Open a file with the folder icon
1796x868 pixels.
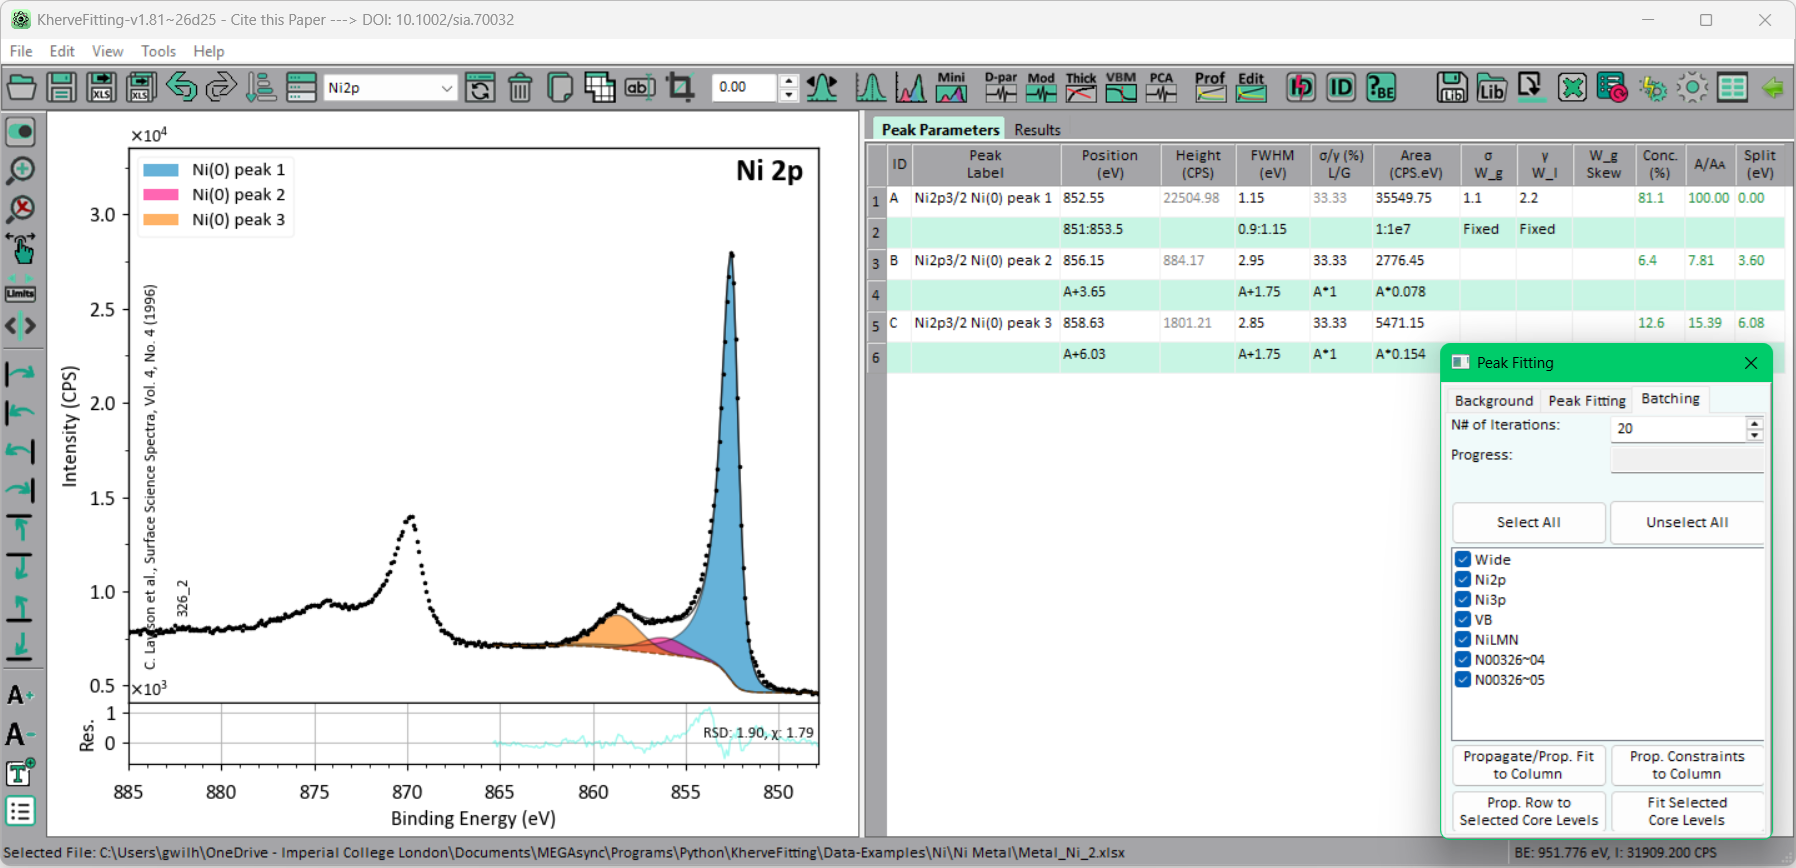[21, 88]
